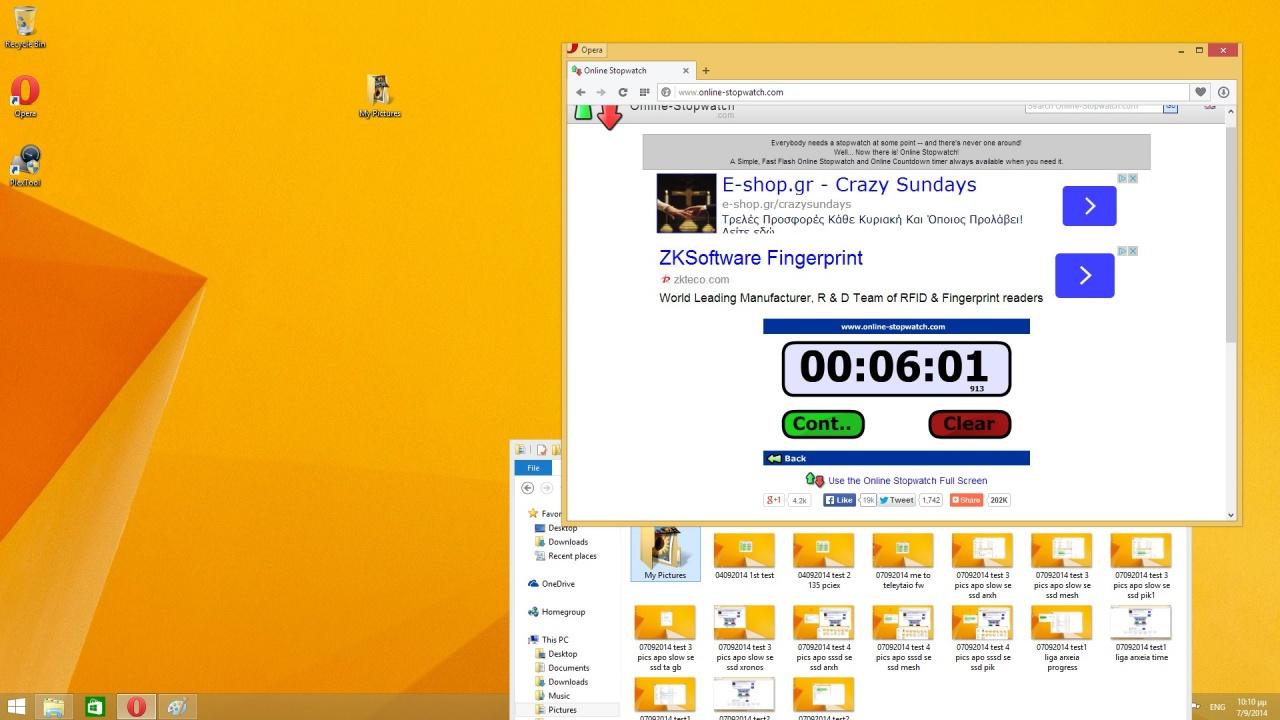Open a new Opera tab
Image resolution: width=1280 pixels, height=720 pixels.
705,71
